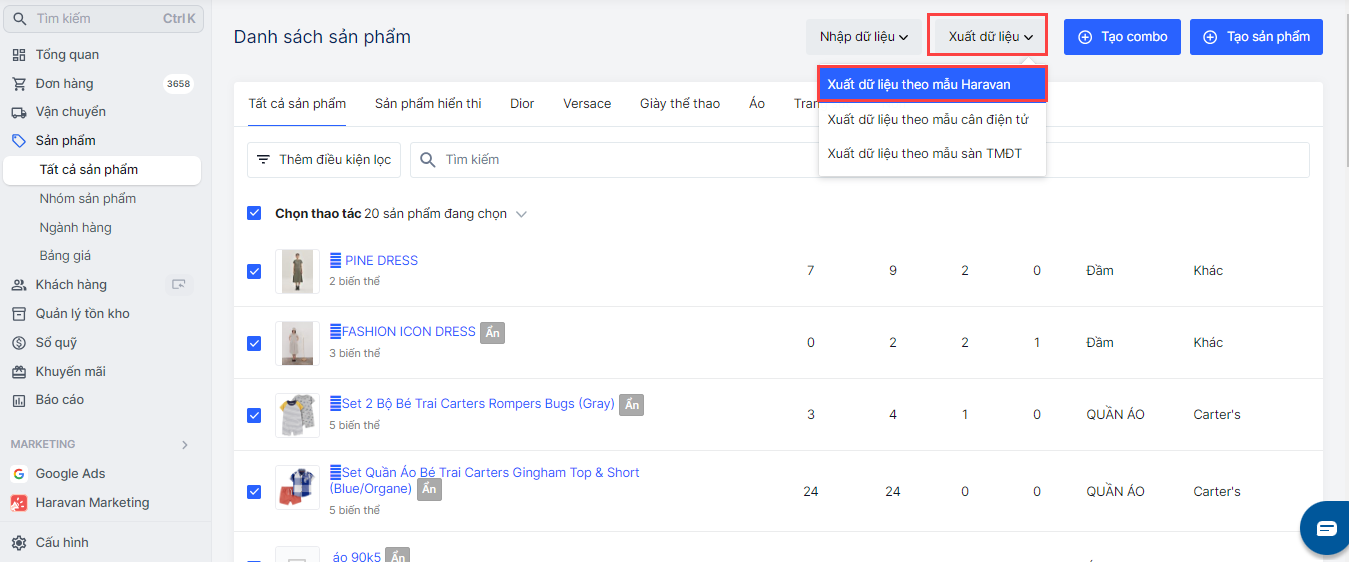Open Nhóm sản phẩm in sidebar
Viewport: 1349px width, 562px height.
click(88, 199)
